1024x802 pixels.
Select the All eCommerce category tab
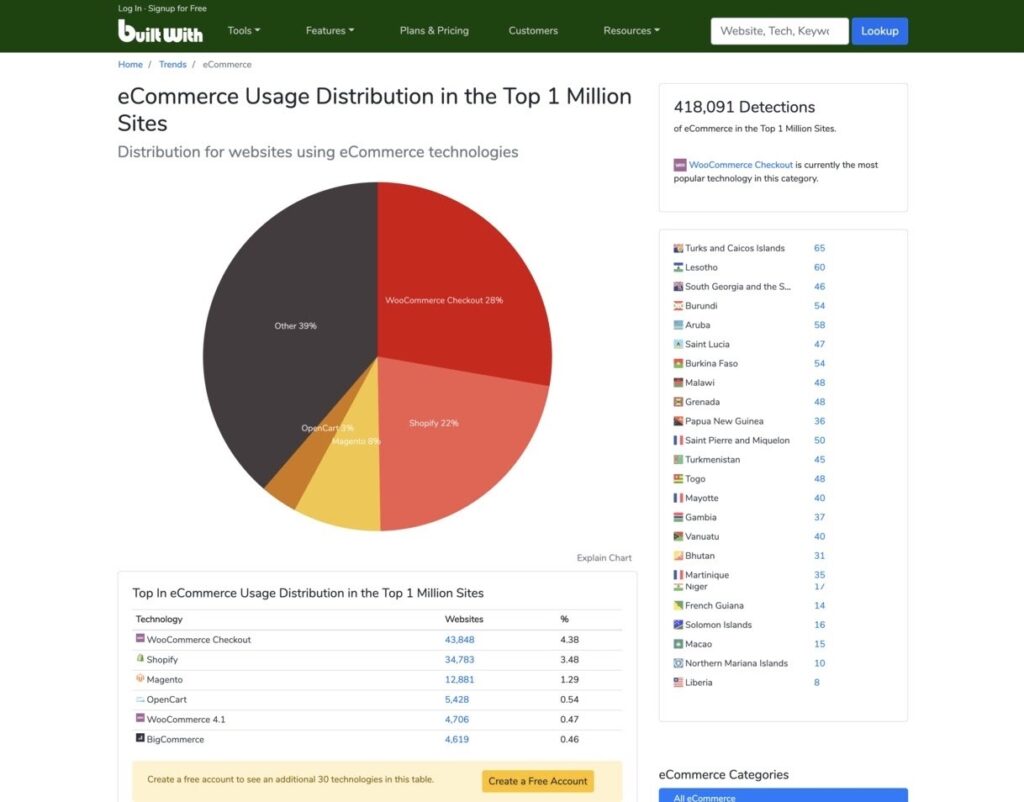point(783,795)
